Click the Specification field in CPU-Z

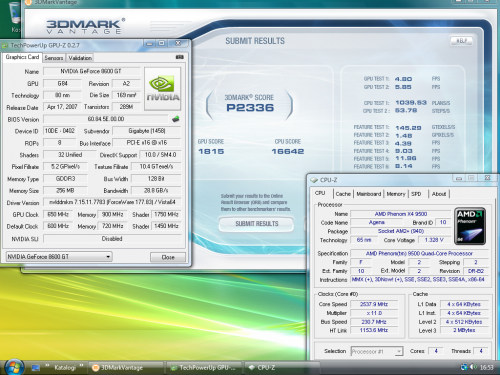coord(419,253)
